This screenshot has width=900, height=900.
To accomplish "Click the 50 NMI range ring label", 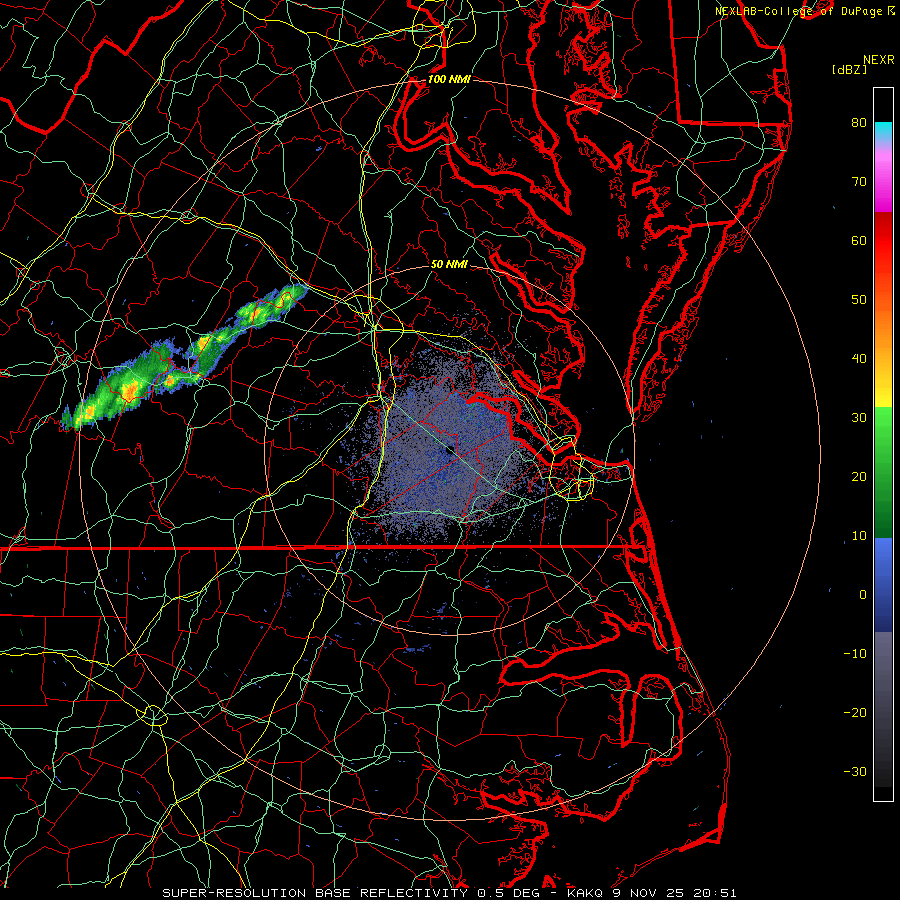I will [x=449, y=264].
